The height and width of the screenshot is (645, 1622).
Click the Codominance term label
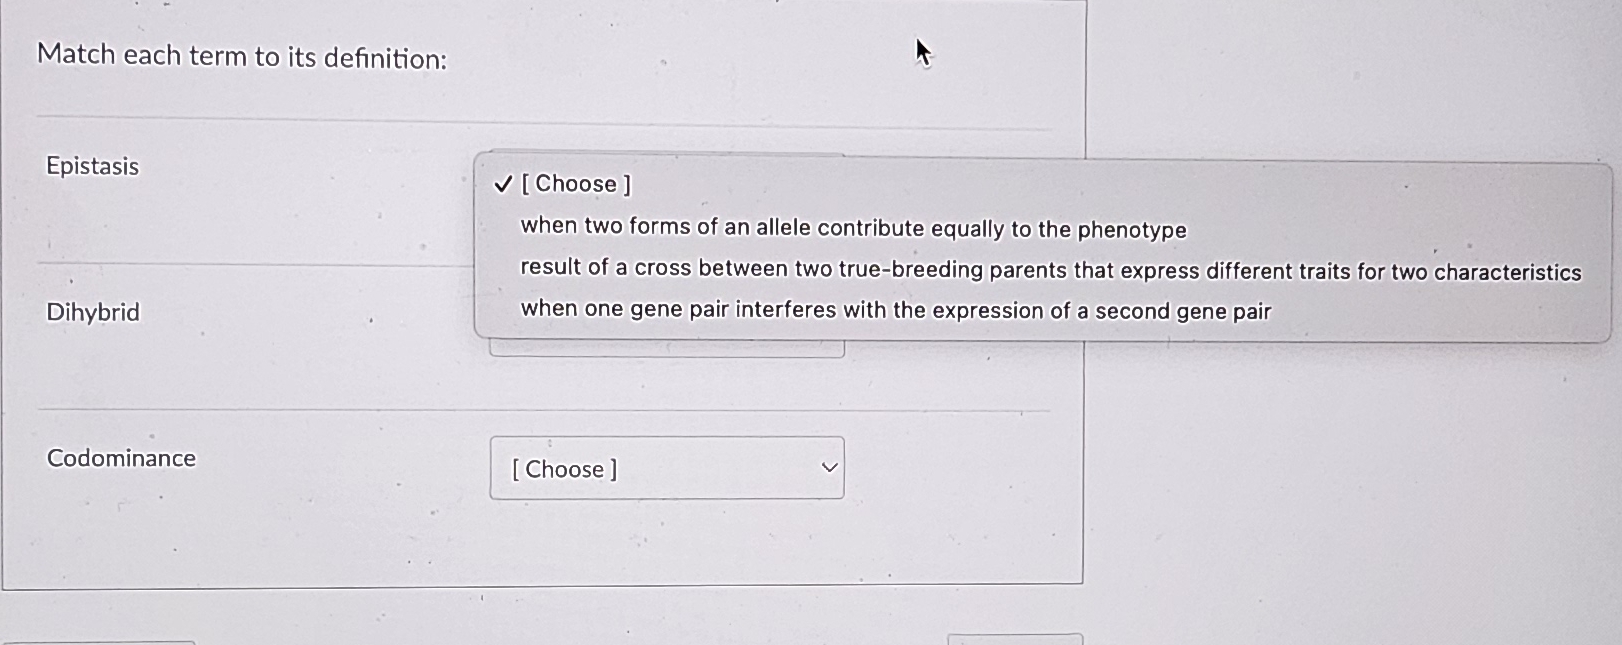click(120, 458)
